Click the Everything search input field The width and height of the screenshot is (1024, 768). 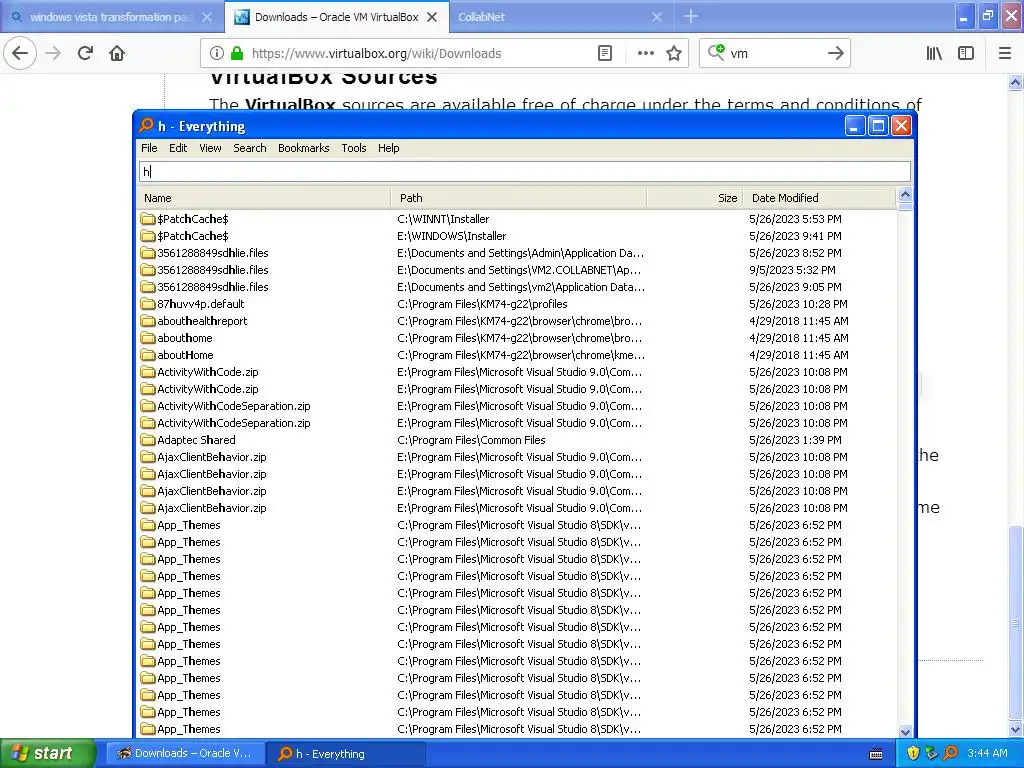pyautogui.click(x=524, y=171)
